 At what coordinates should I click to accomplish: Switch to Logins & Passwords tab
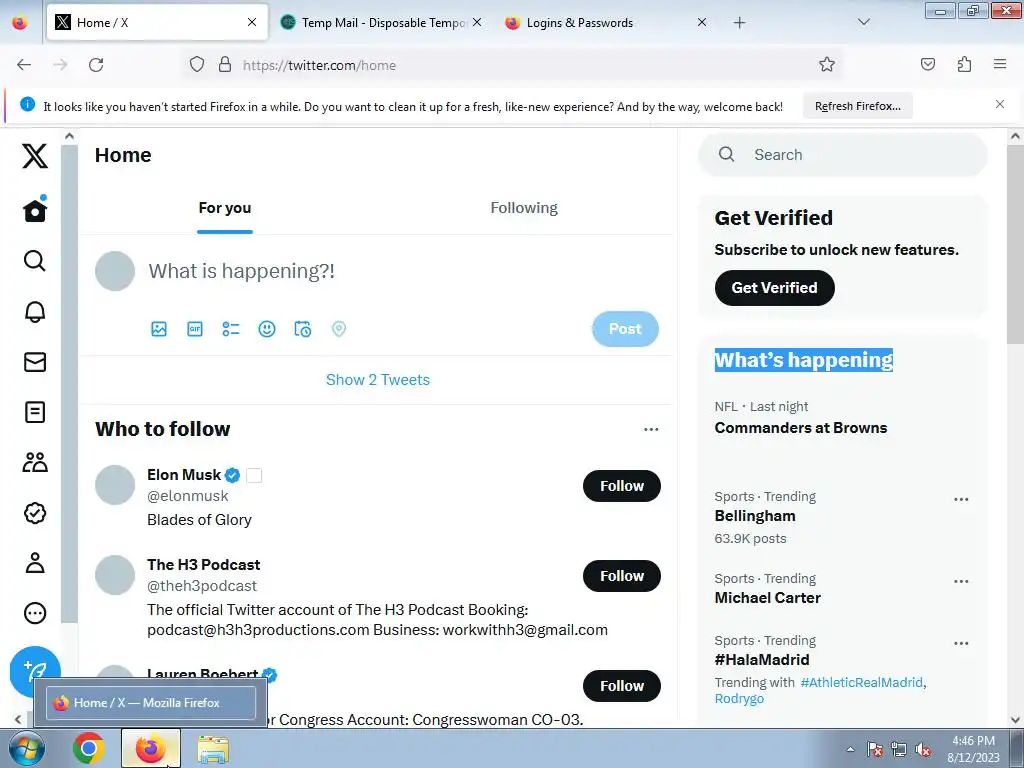pos(605,23)
